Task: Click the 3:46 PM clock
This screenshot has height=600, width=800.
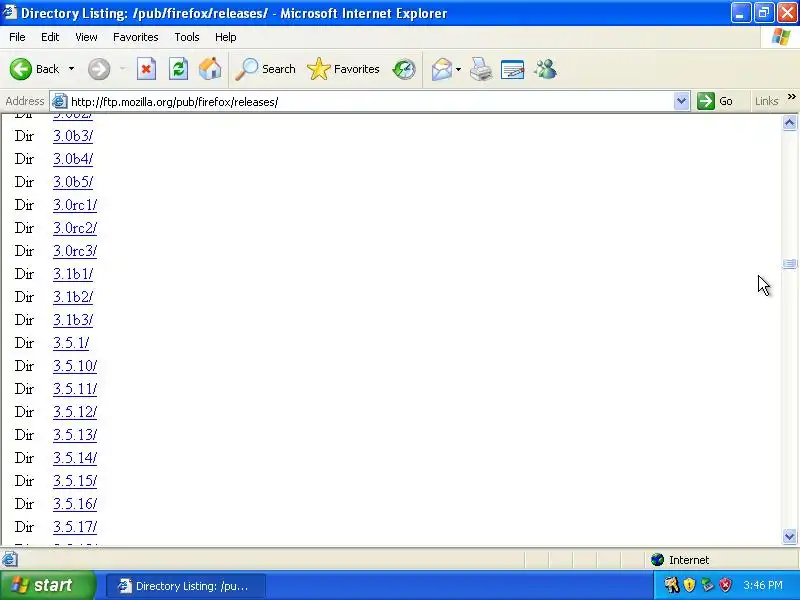Action: point(763,585)
